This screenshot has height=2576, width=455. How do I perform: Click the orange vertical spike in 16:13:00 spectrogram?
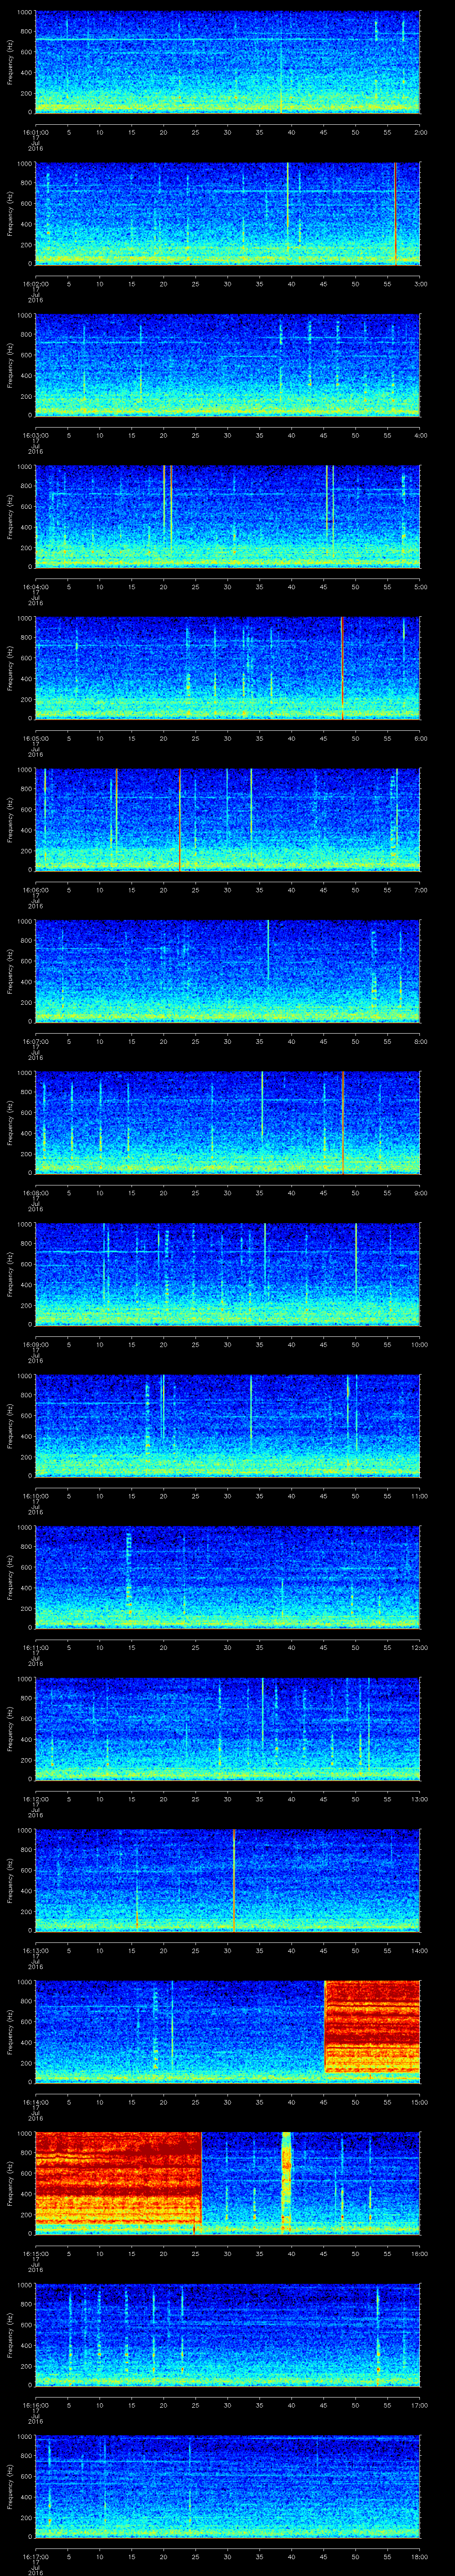click(x=234, y=1880)
